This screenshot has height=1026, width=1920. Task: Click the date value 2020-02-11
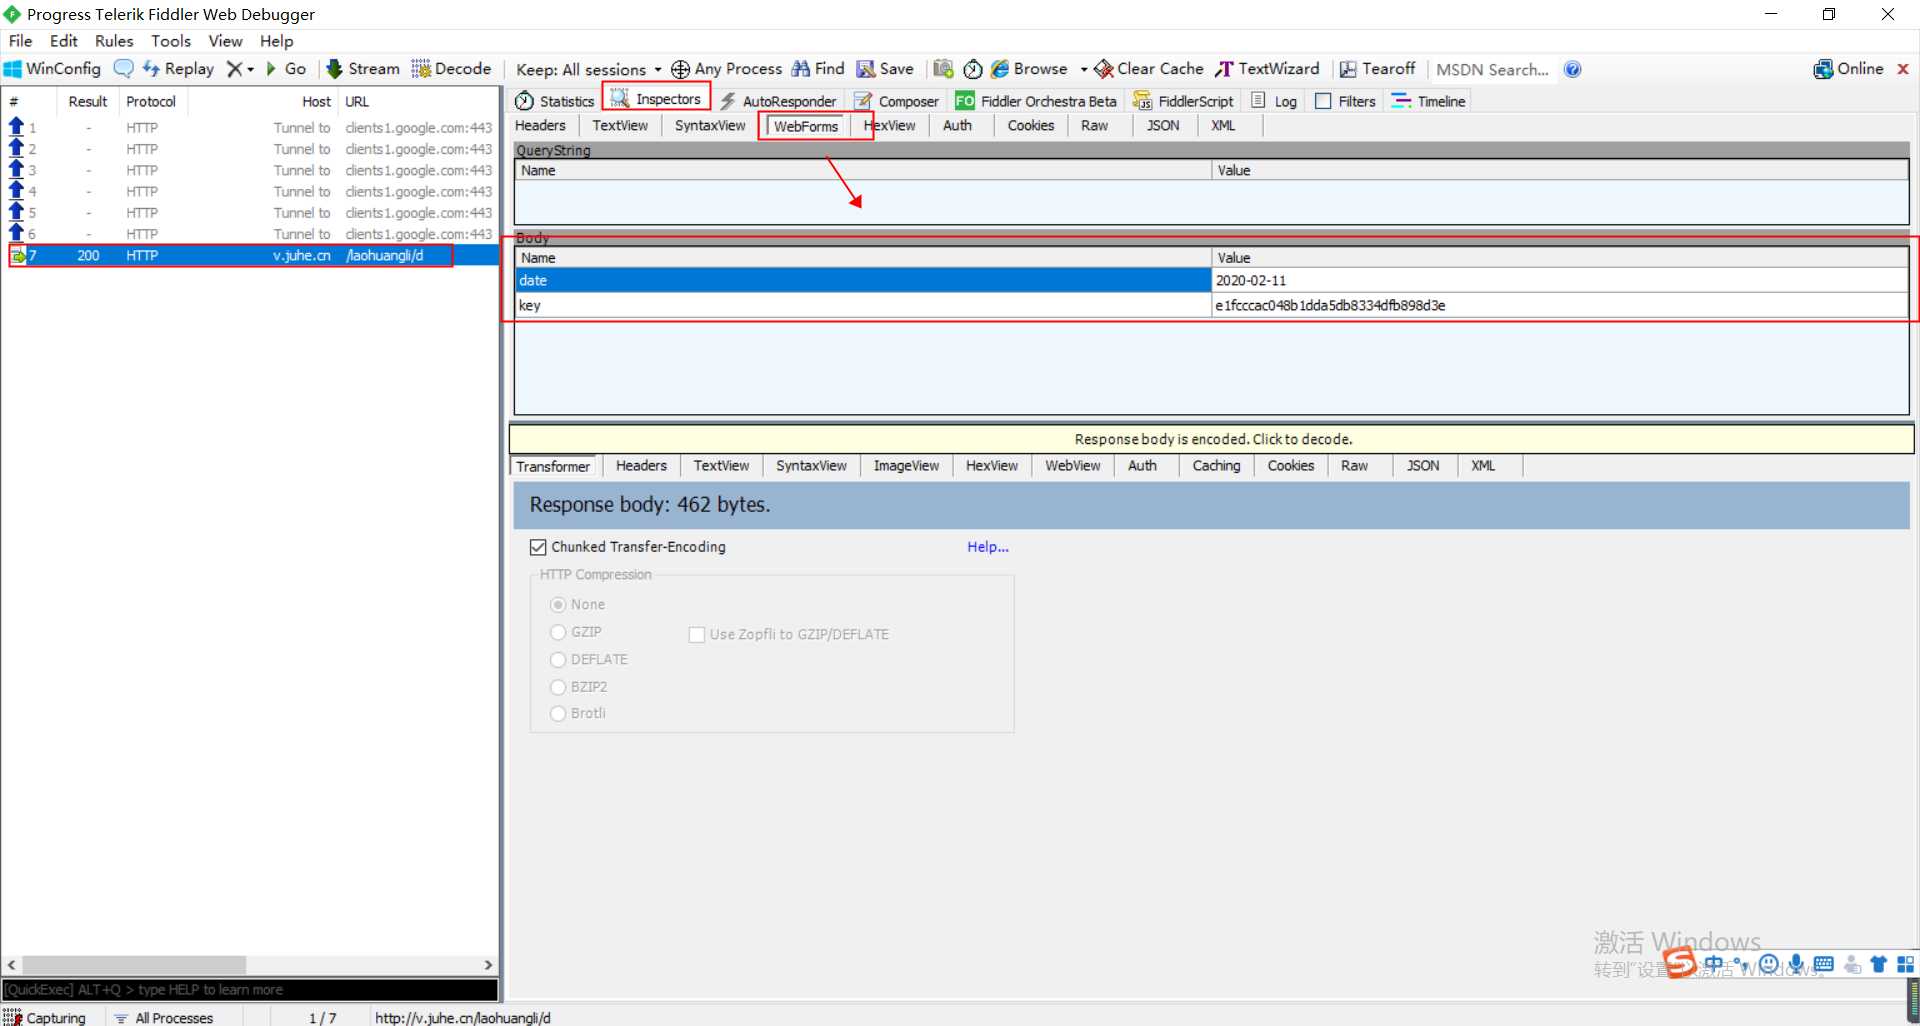1251,281
